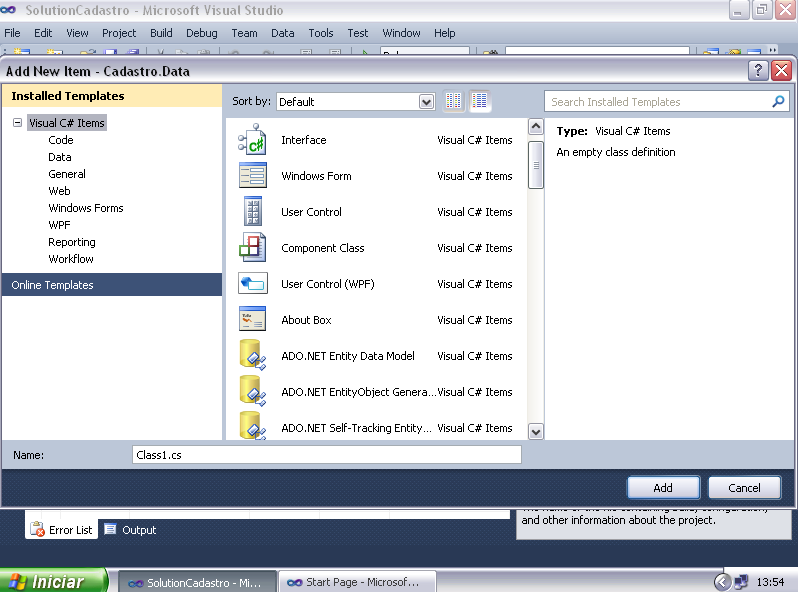This screenshot has width=798, height=592.
Task: Open the Tools menu
Action: point(321,33)
